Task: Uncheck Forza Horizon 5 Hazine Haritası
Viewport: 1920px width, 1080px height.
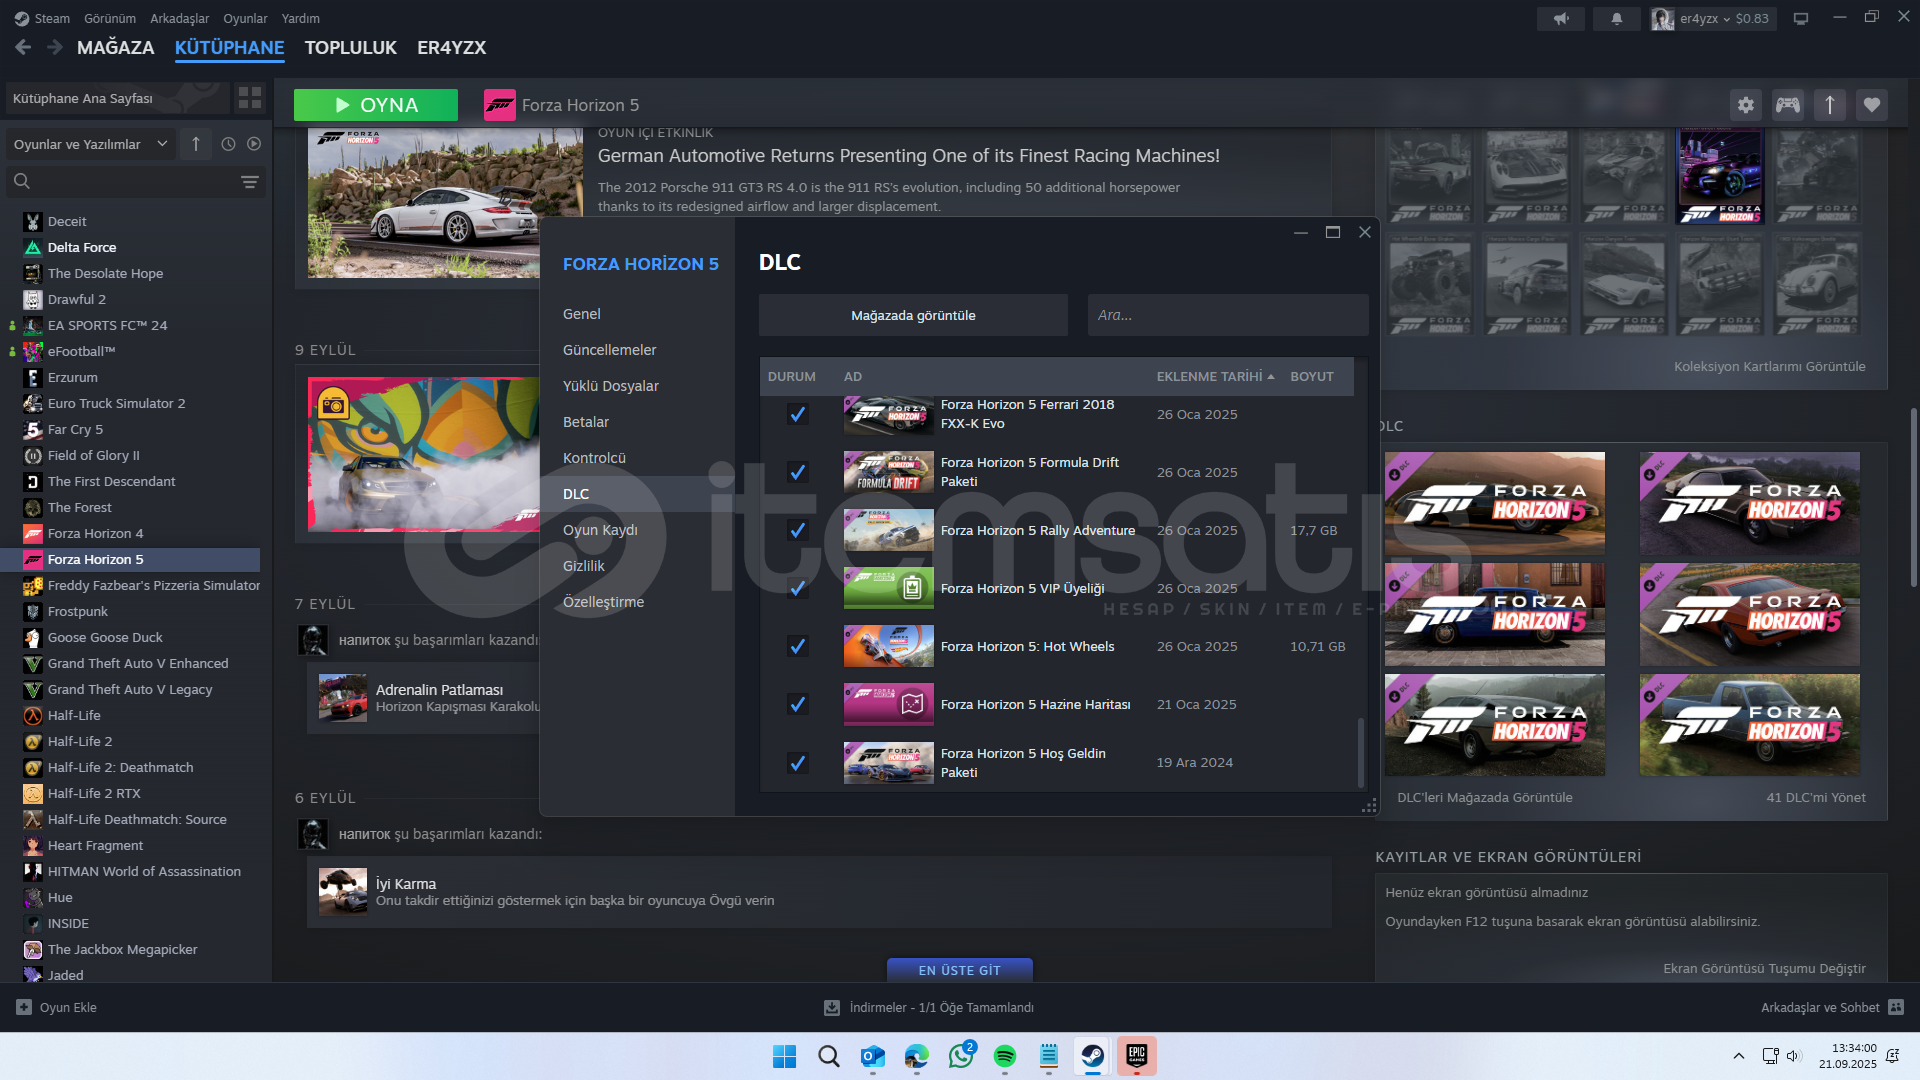Action: (x=797, y=704)
